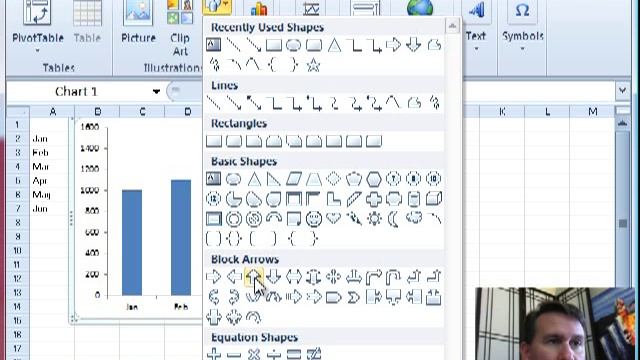Open Clip Art pane
Viewport: 640px width, 360px height.
[180, 29]
